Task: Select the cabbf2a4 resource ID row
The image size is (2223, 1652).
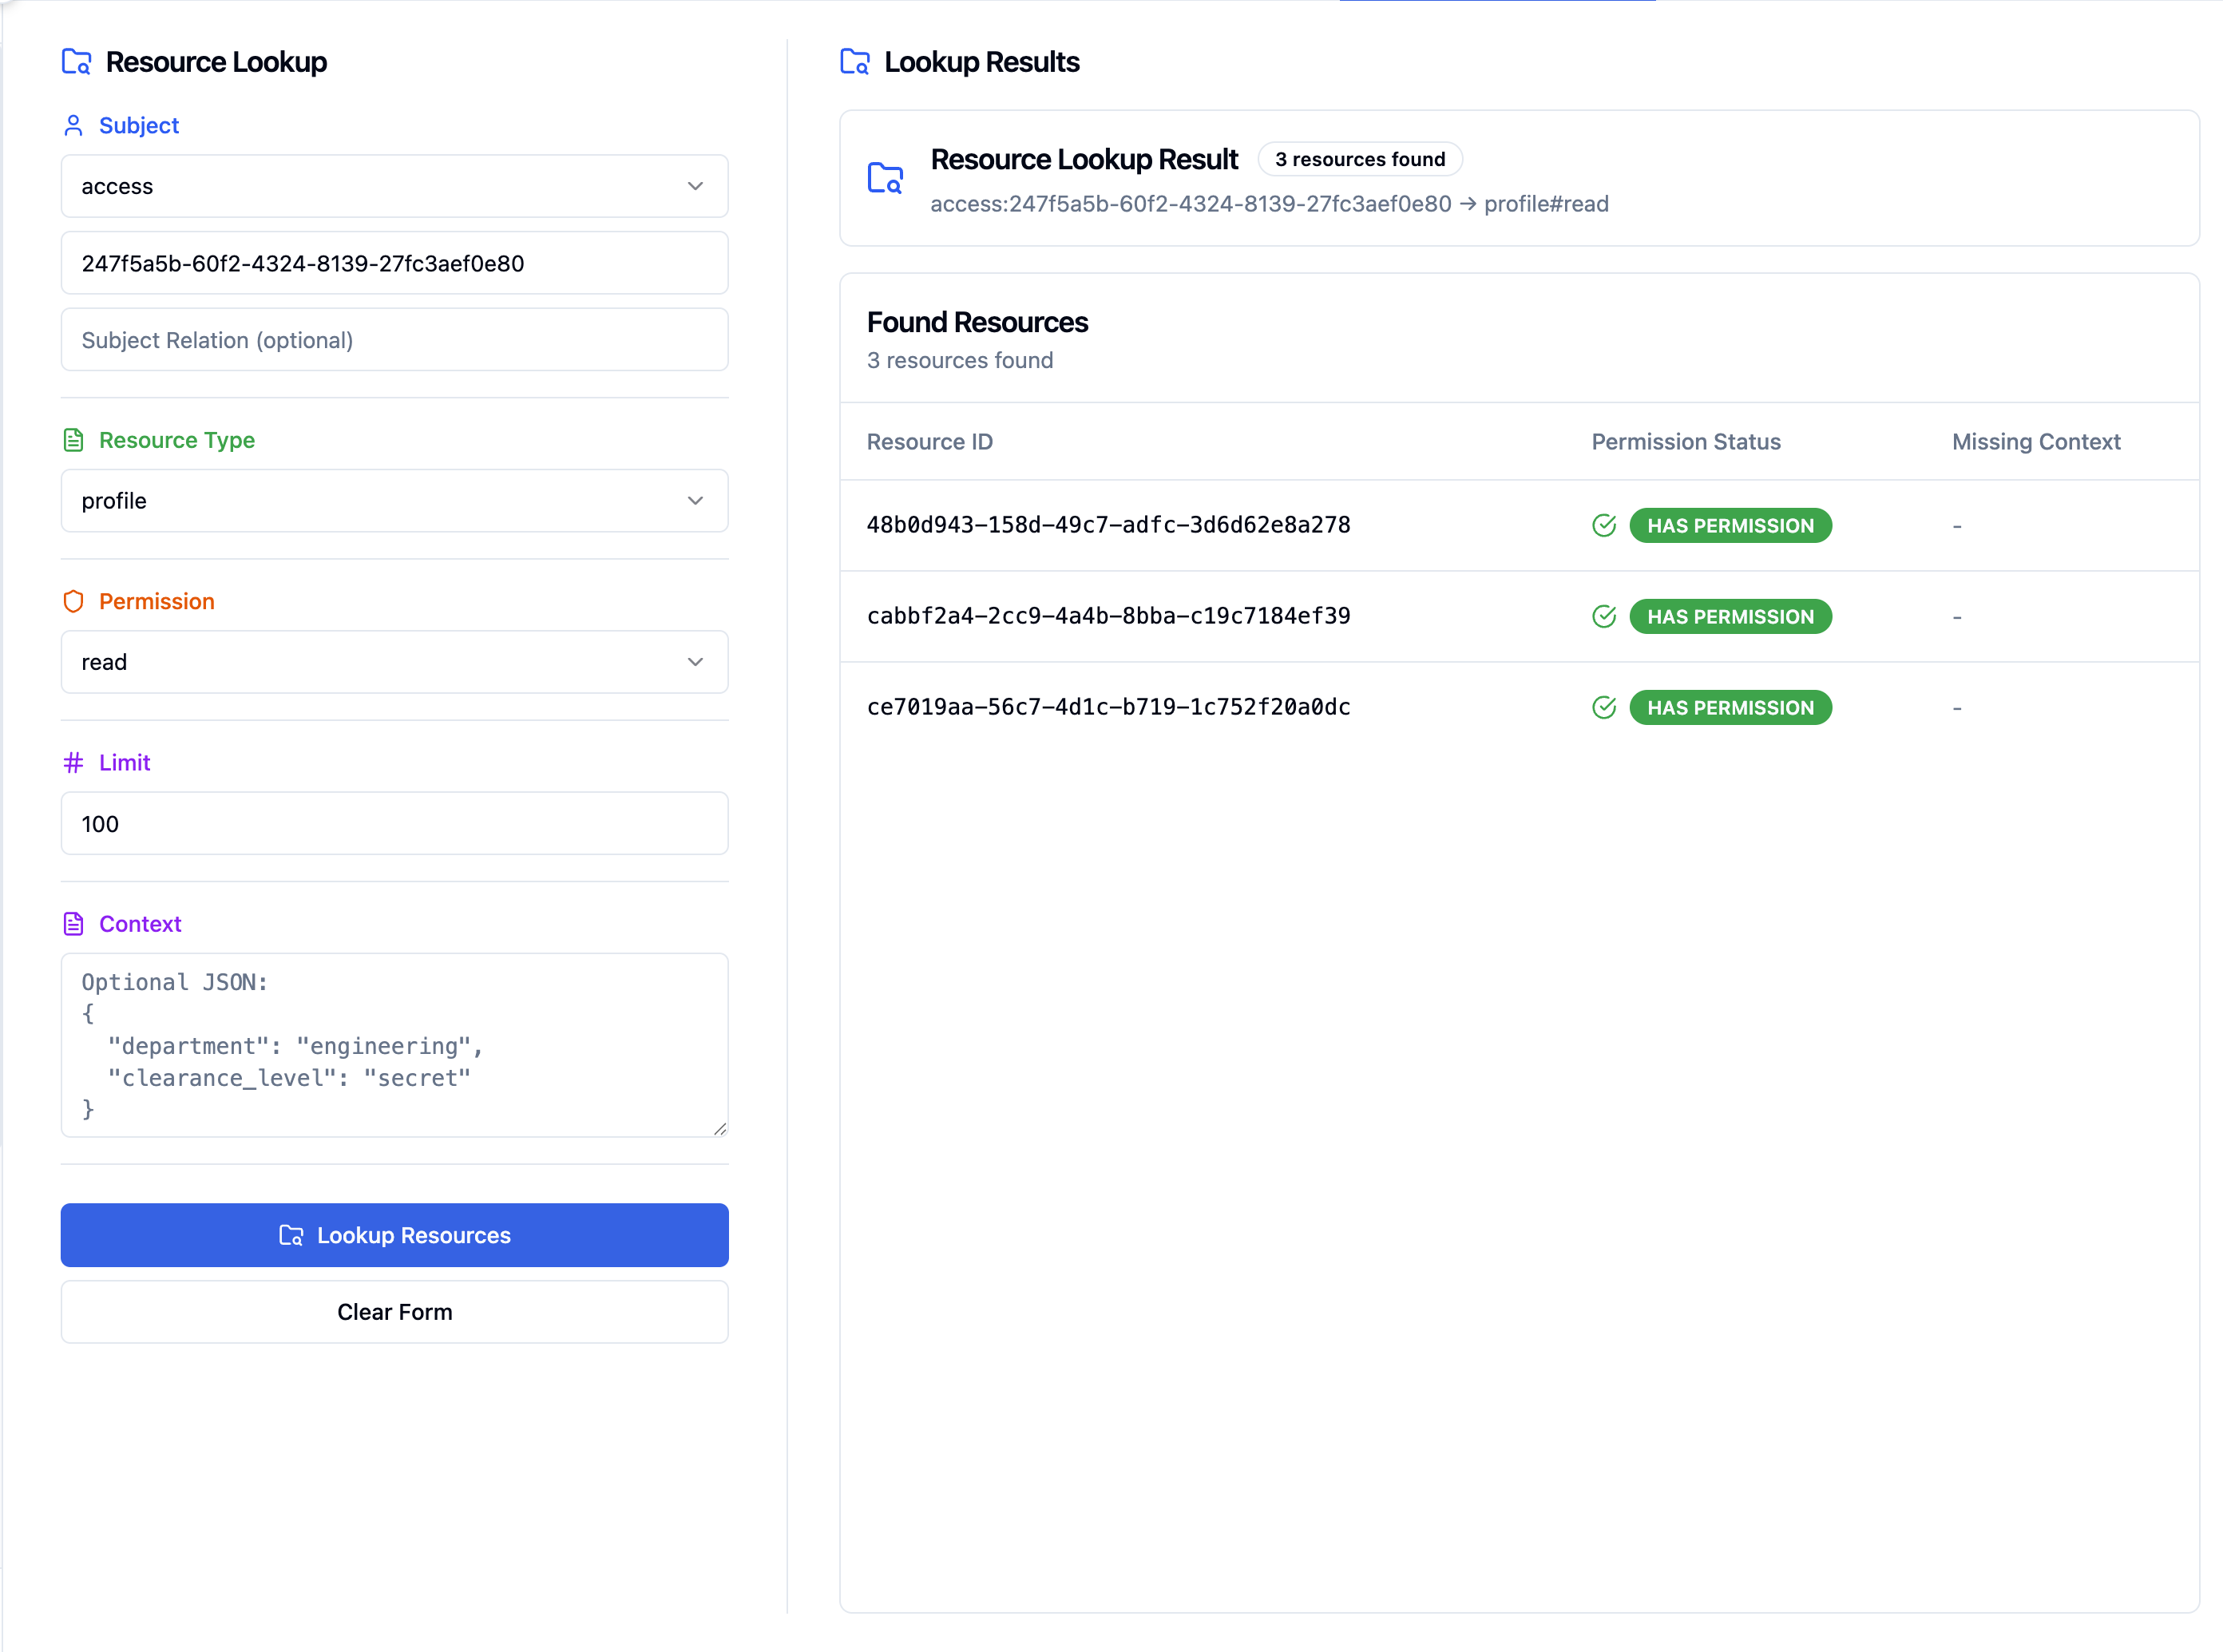Action: tap(1108, 616)
